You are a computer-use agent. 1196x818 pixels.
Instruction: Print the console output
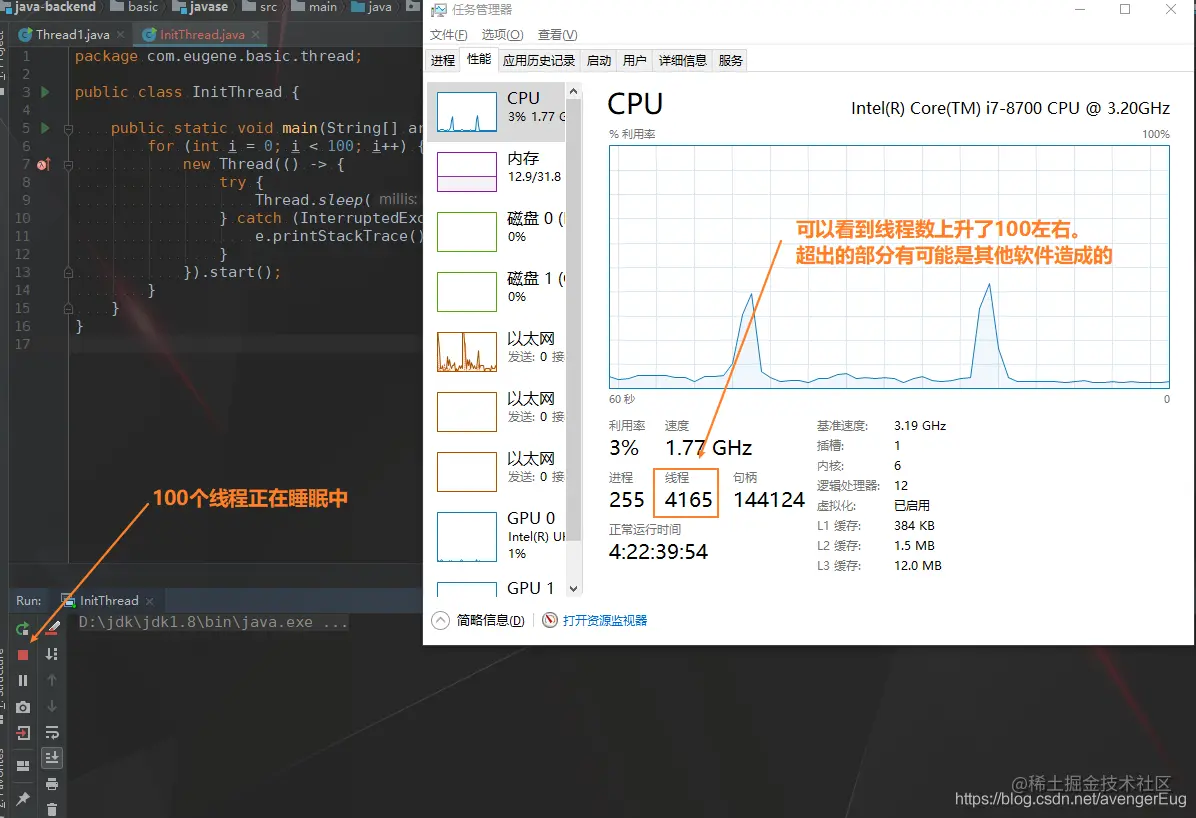pyautogui.click(x=52, y=784)
